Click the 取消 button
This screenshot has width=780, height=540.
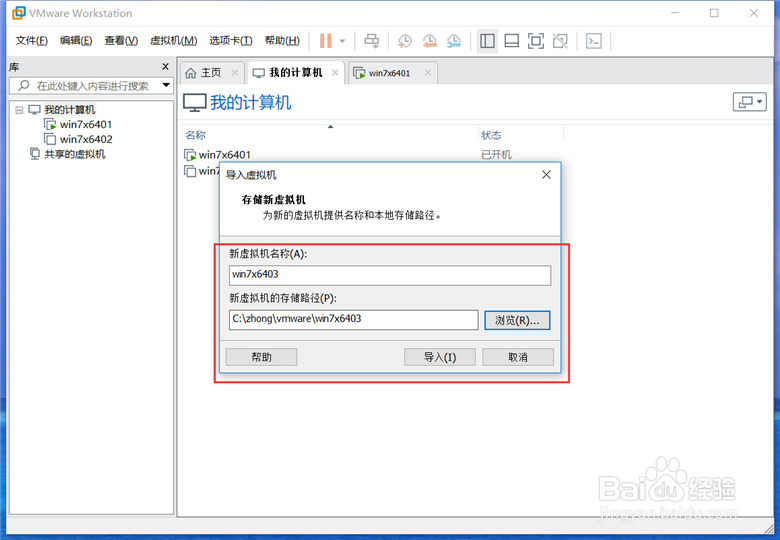pyautogui.click(x=518, y=357)
